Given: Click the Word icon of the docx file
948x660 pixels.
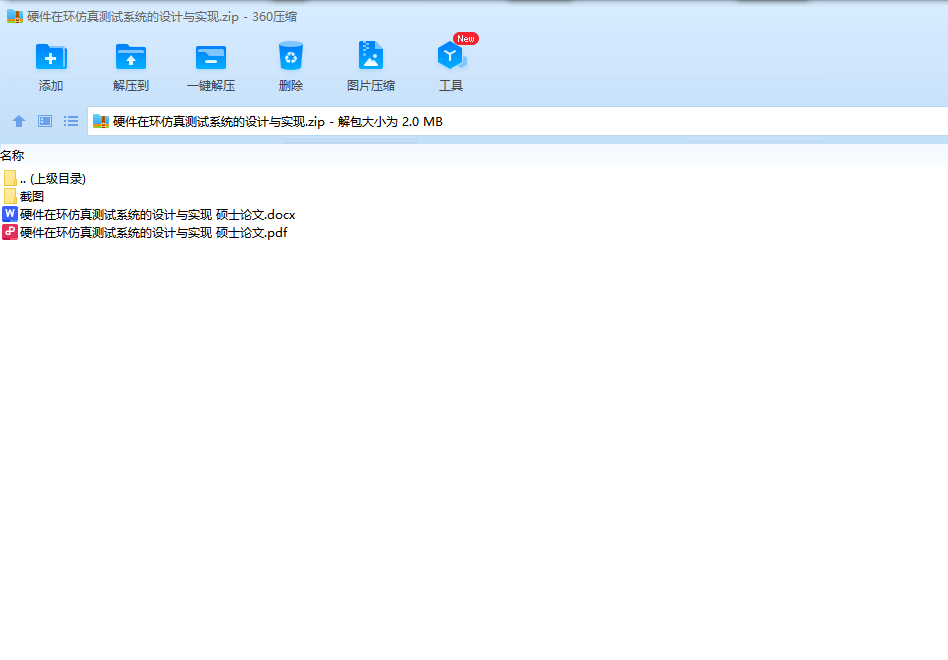Looking at the screenshot, I should pos(10,214).
